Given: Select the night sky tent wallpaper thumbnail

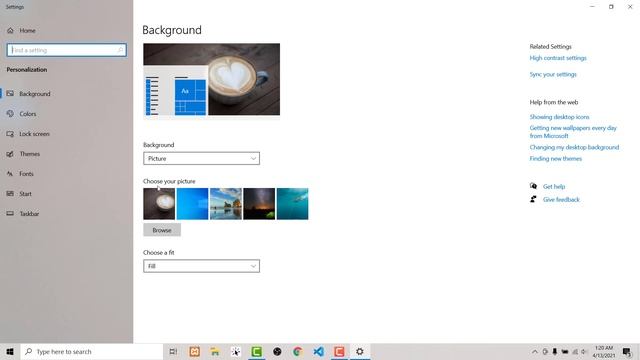Looking at the screenshot, I should tap(259, 204).
